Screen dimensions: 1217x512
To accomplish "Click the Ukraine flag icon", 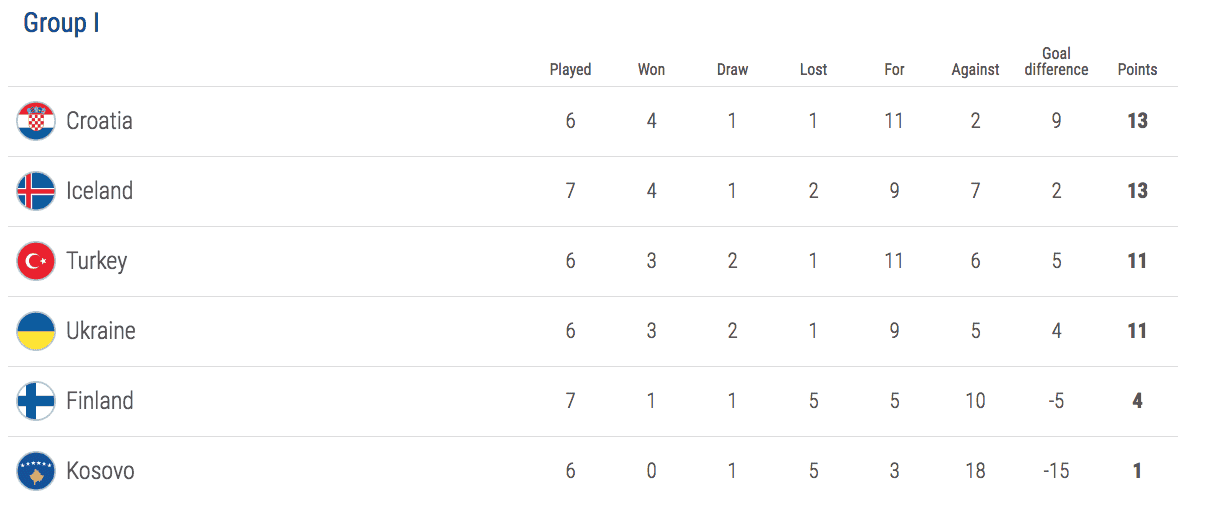I will [x=36, y=331].
